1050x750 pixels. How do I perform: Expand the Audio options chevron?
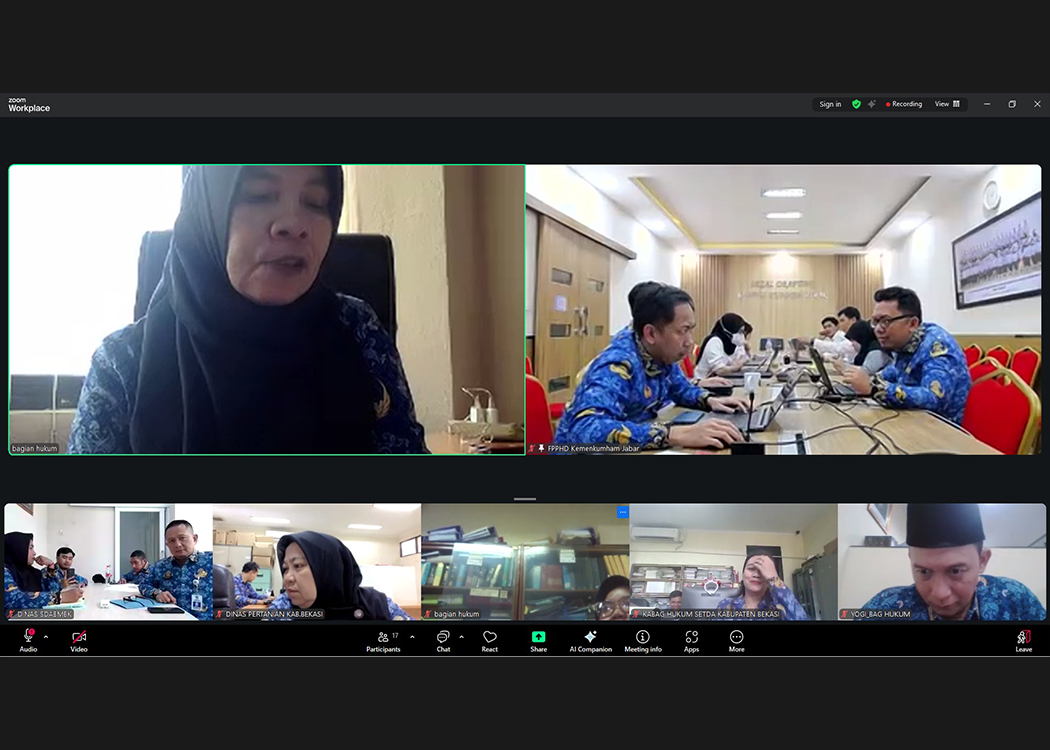44,635
